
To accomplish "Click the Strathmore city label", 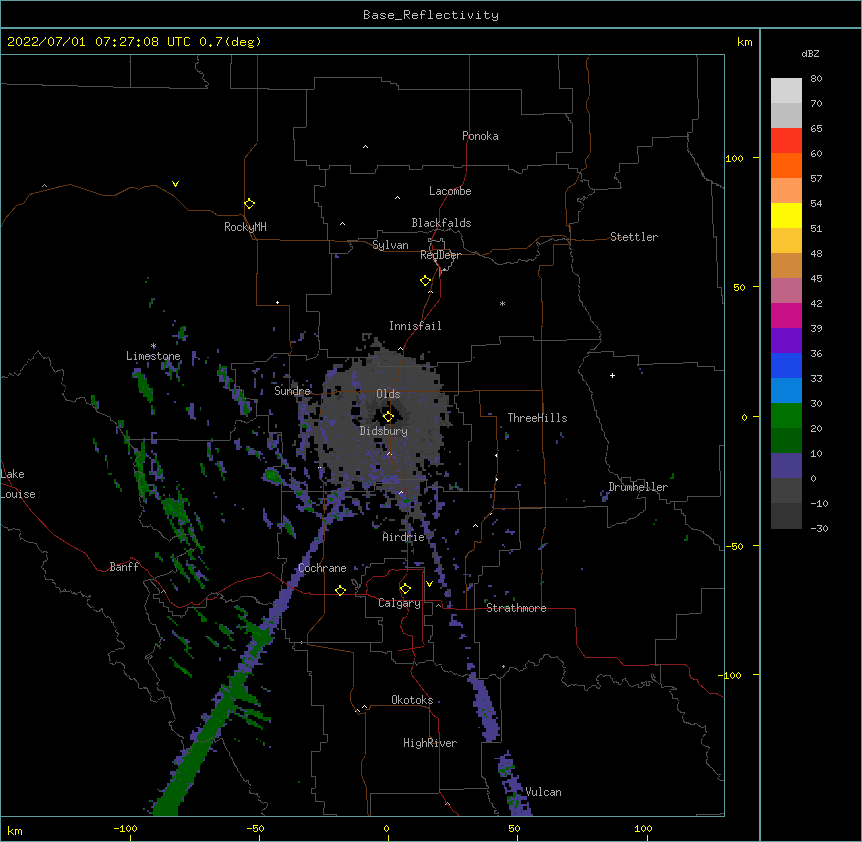I will (516, 608).
